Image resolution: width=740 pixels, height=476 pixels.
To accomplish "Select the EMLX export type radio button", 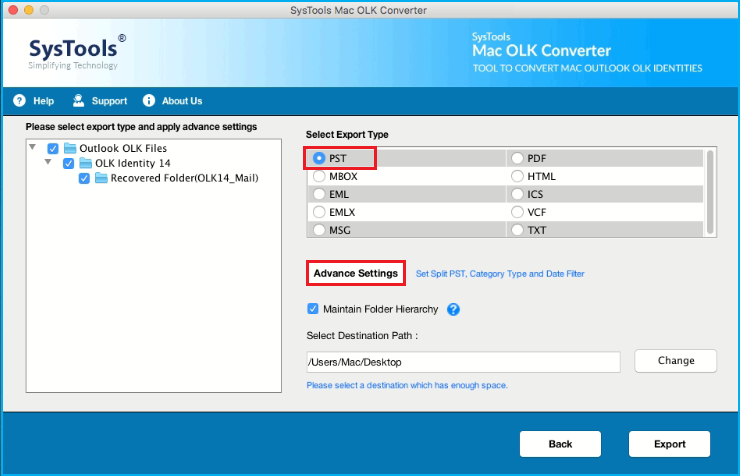I will click(319, 212).
